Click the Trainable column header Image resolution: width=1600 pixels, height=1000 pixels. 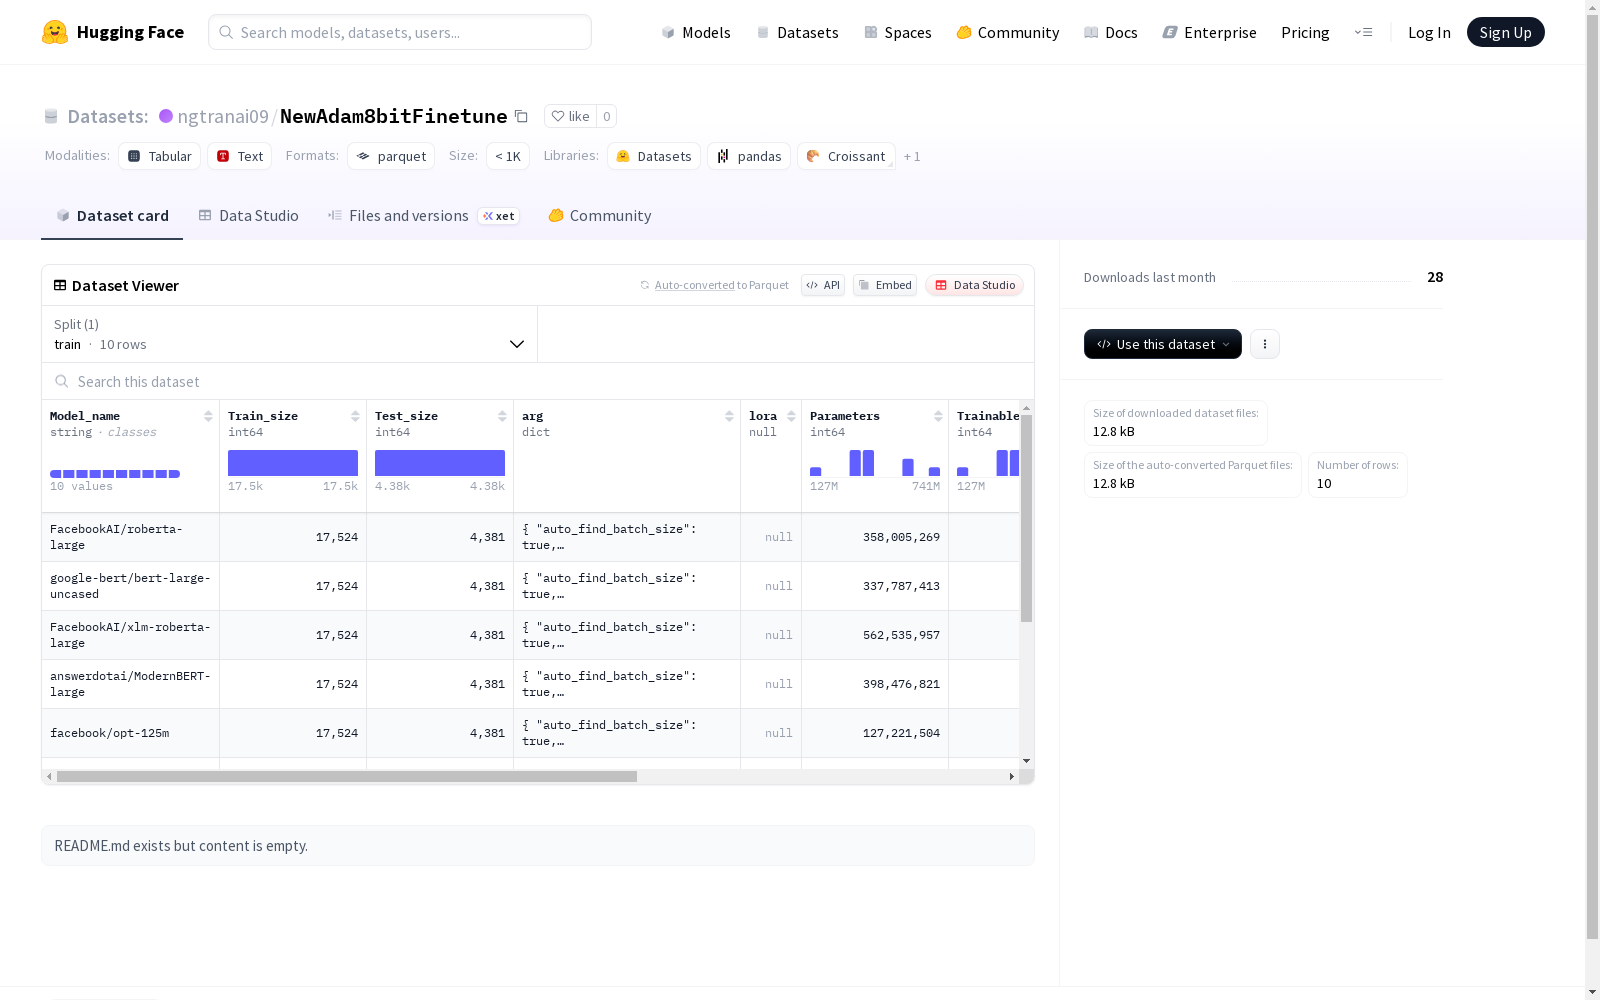[988, 416]
